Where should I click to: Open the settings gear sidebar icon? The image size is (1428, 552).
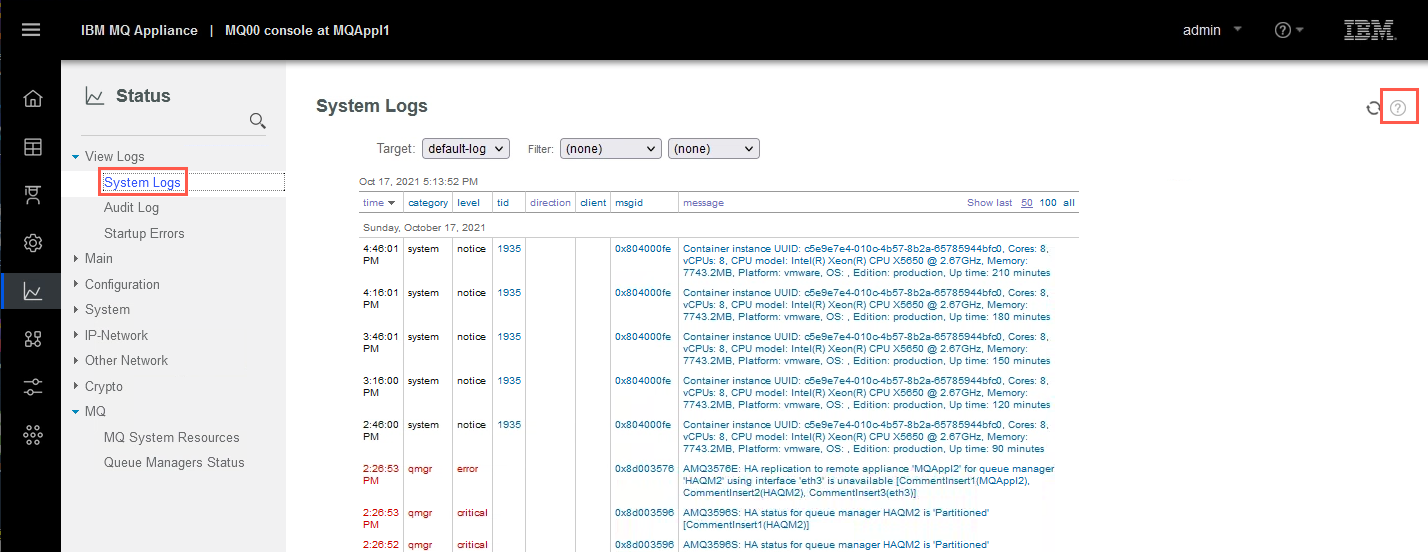point(33,243)
